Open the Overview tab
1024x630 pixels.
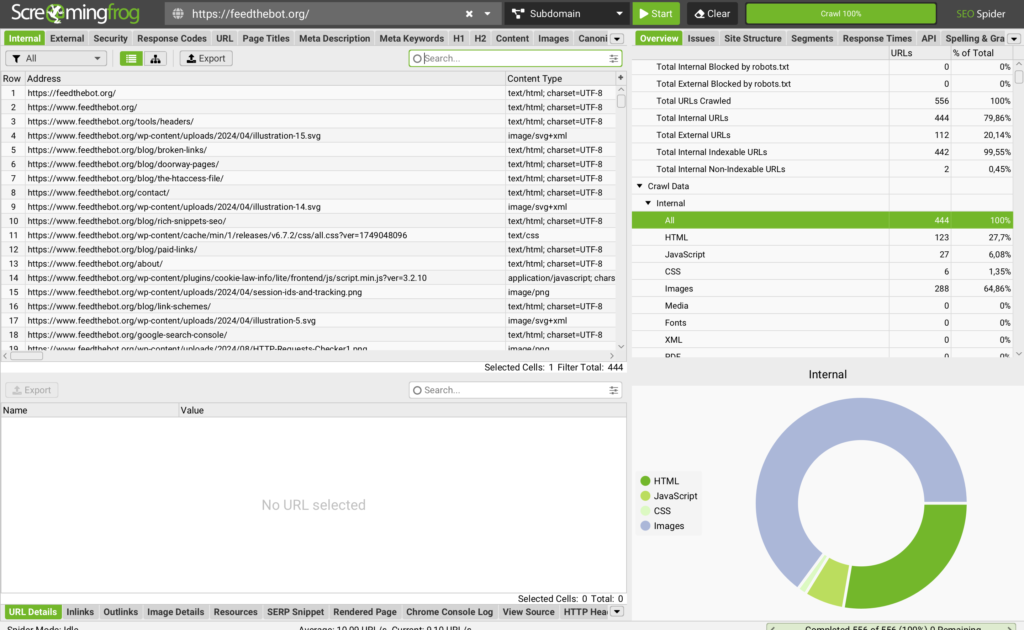(659, 39)
